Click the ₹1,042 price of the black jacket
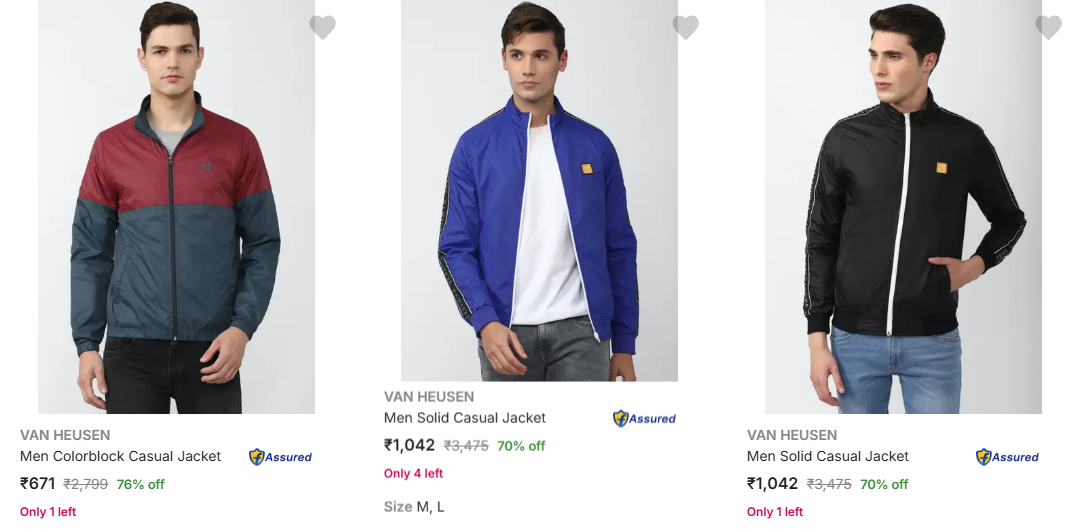 (773, 484)
